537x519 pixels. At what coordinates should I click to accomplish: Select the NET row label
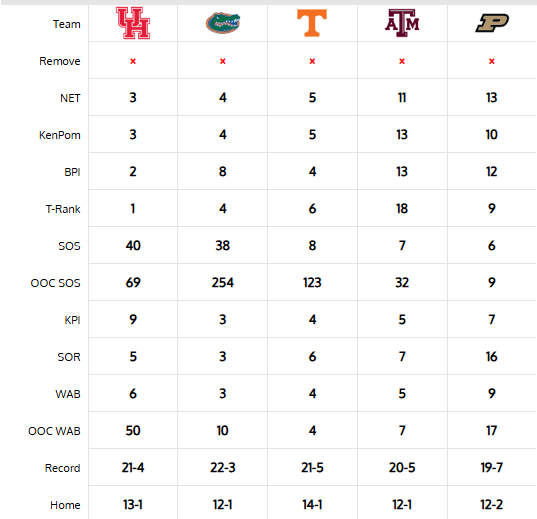click(x=70, y=98)
